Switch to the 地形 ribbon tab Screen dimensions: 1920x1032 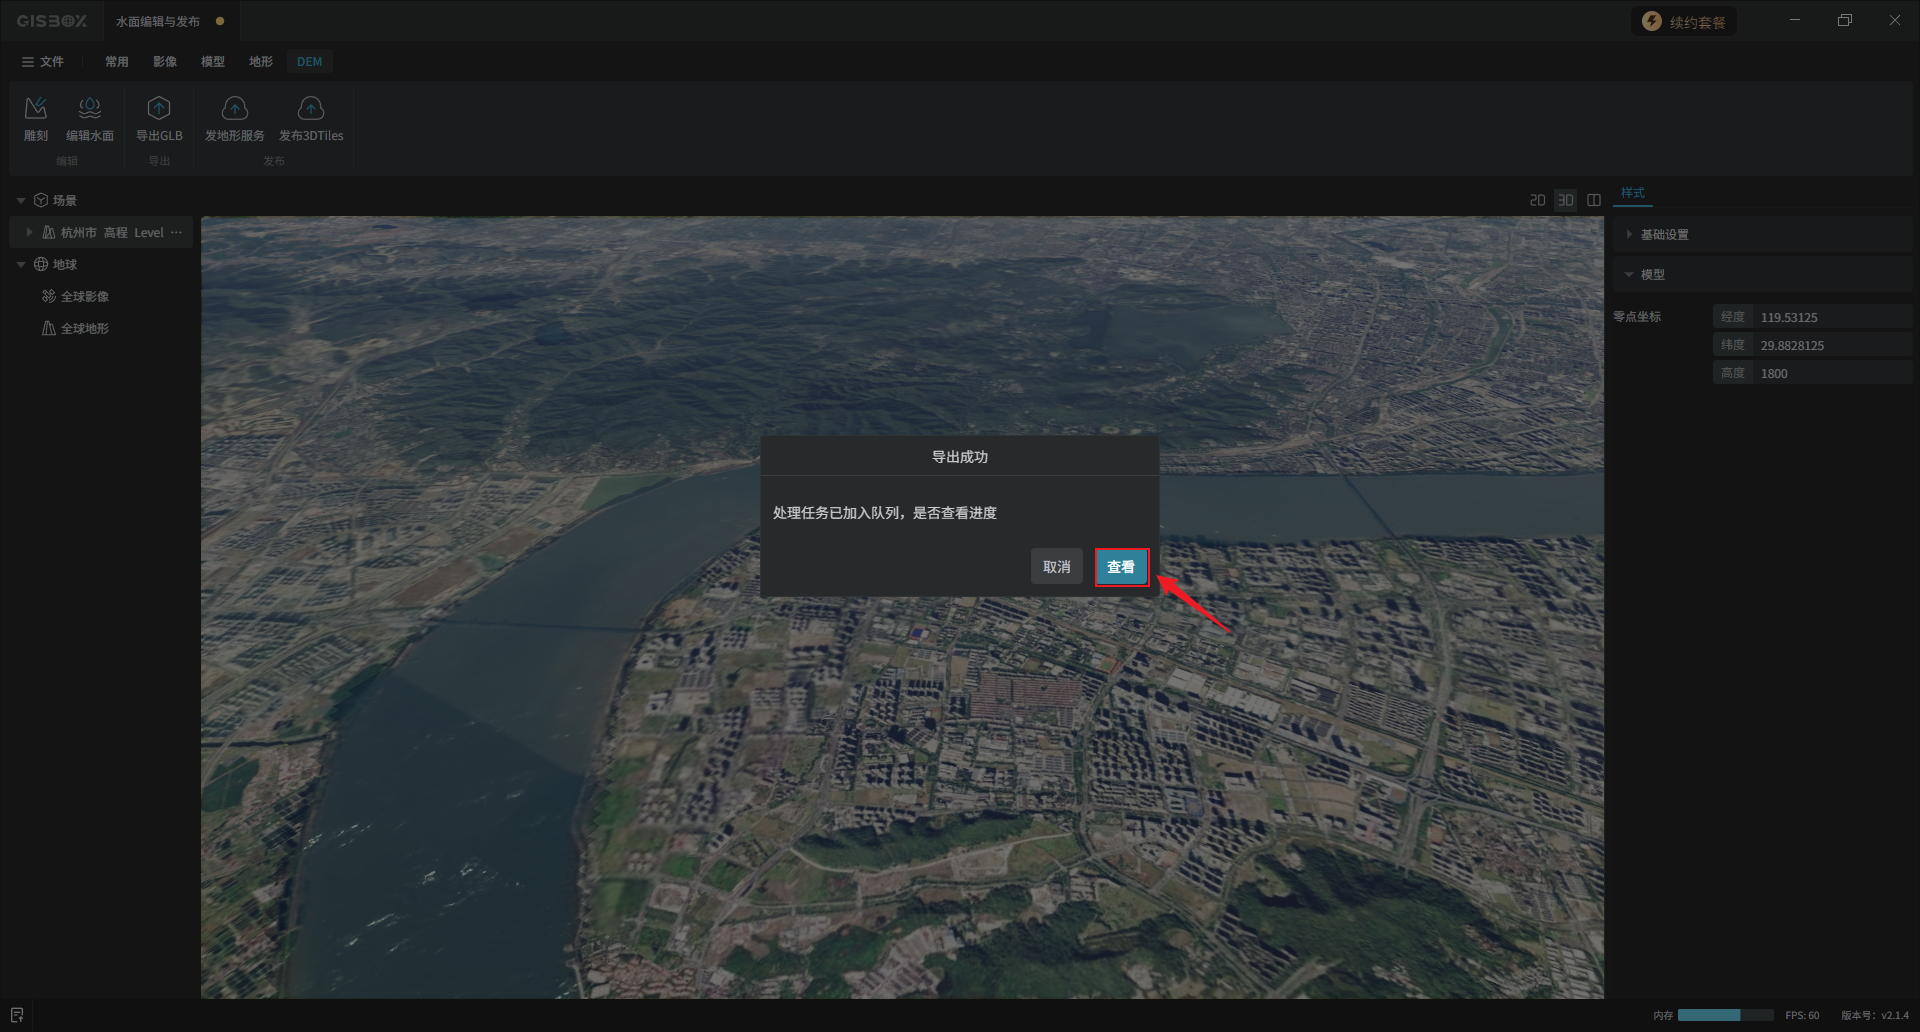(x=260, y=62)
